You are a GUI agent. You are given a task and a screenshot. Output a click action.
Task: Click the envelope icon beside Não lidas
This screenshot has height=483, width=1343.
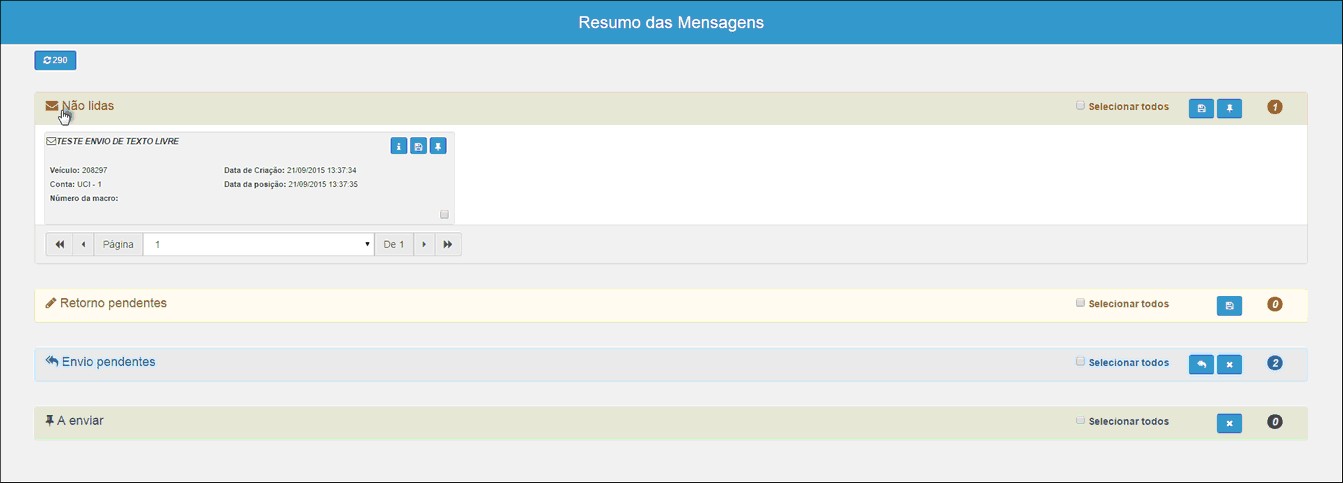(52, 106)
